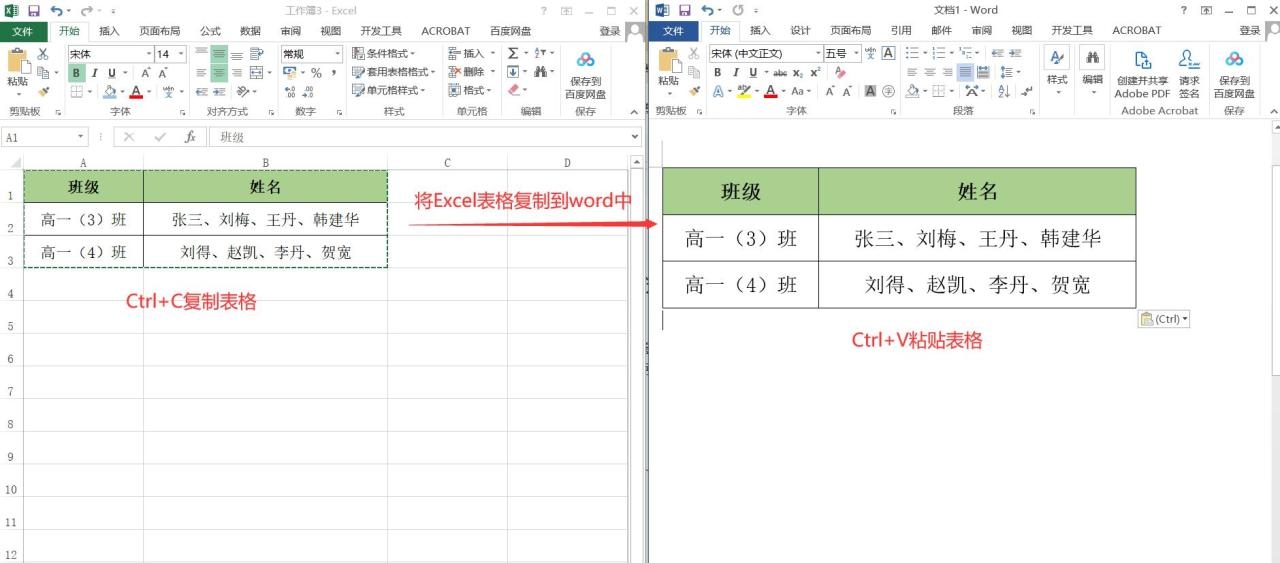Click the (Ctrl) paste options button in Word
1280x563 pixels.
pyautogui.click(x=1164, y=319)
